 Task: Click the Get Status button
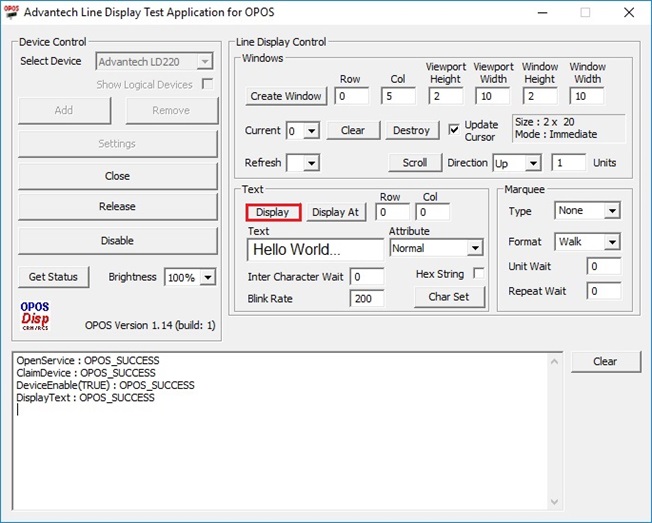[x=53, y=277]
